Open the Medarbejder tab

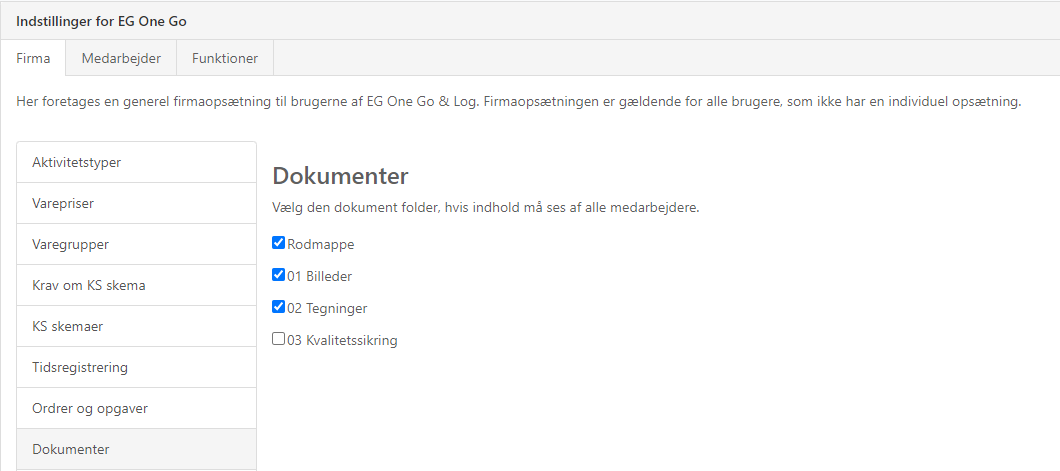[x=121, y=58]
